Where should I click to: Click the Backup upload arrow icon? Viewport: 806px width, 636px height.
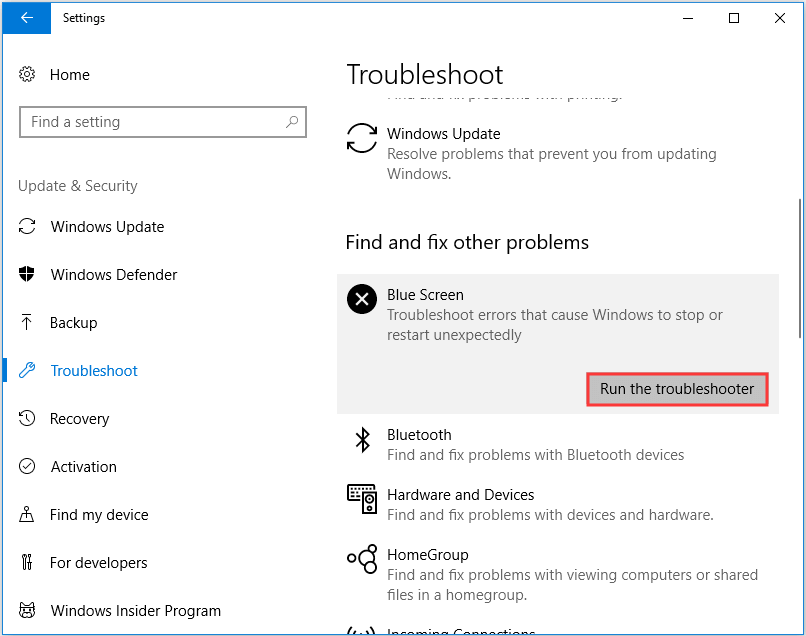27,323
